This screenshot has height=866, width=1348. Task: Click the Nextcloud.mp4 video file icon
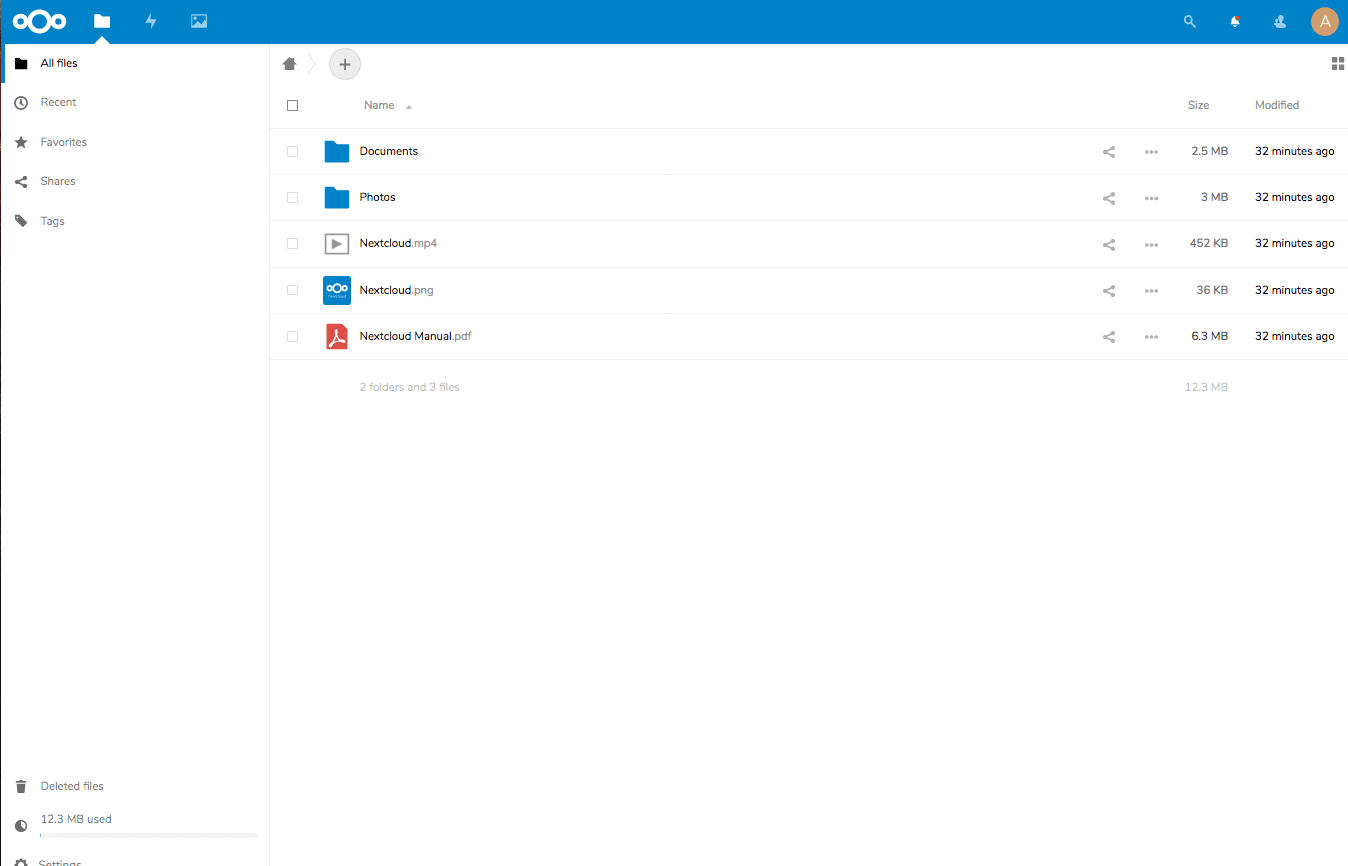[337, 244]
